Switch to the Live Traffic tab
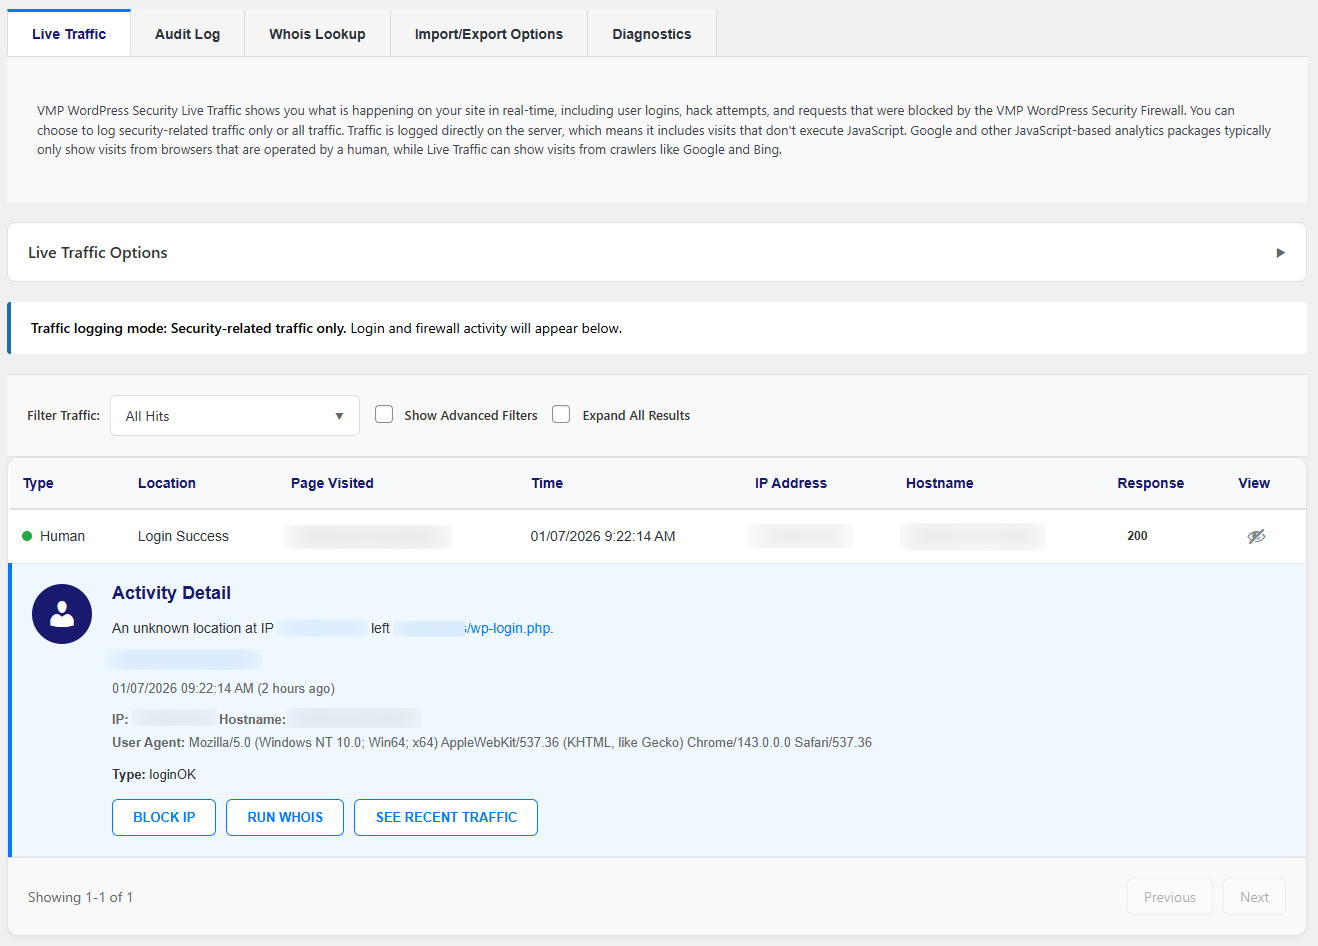The width and height of the screenshot is (1318, 946). [x=69, y=34]
